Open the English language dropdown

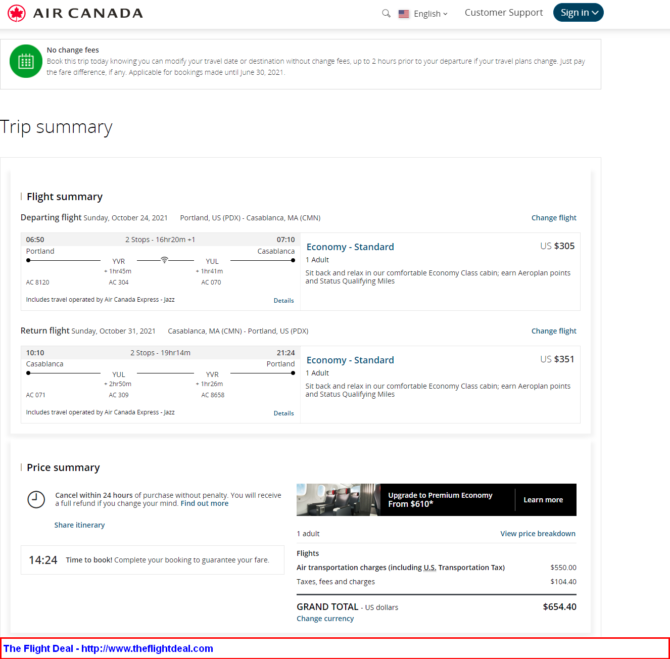[x=430, y=14]
